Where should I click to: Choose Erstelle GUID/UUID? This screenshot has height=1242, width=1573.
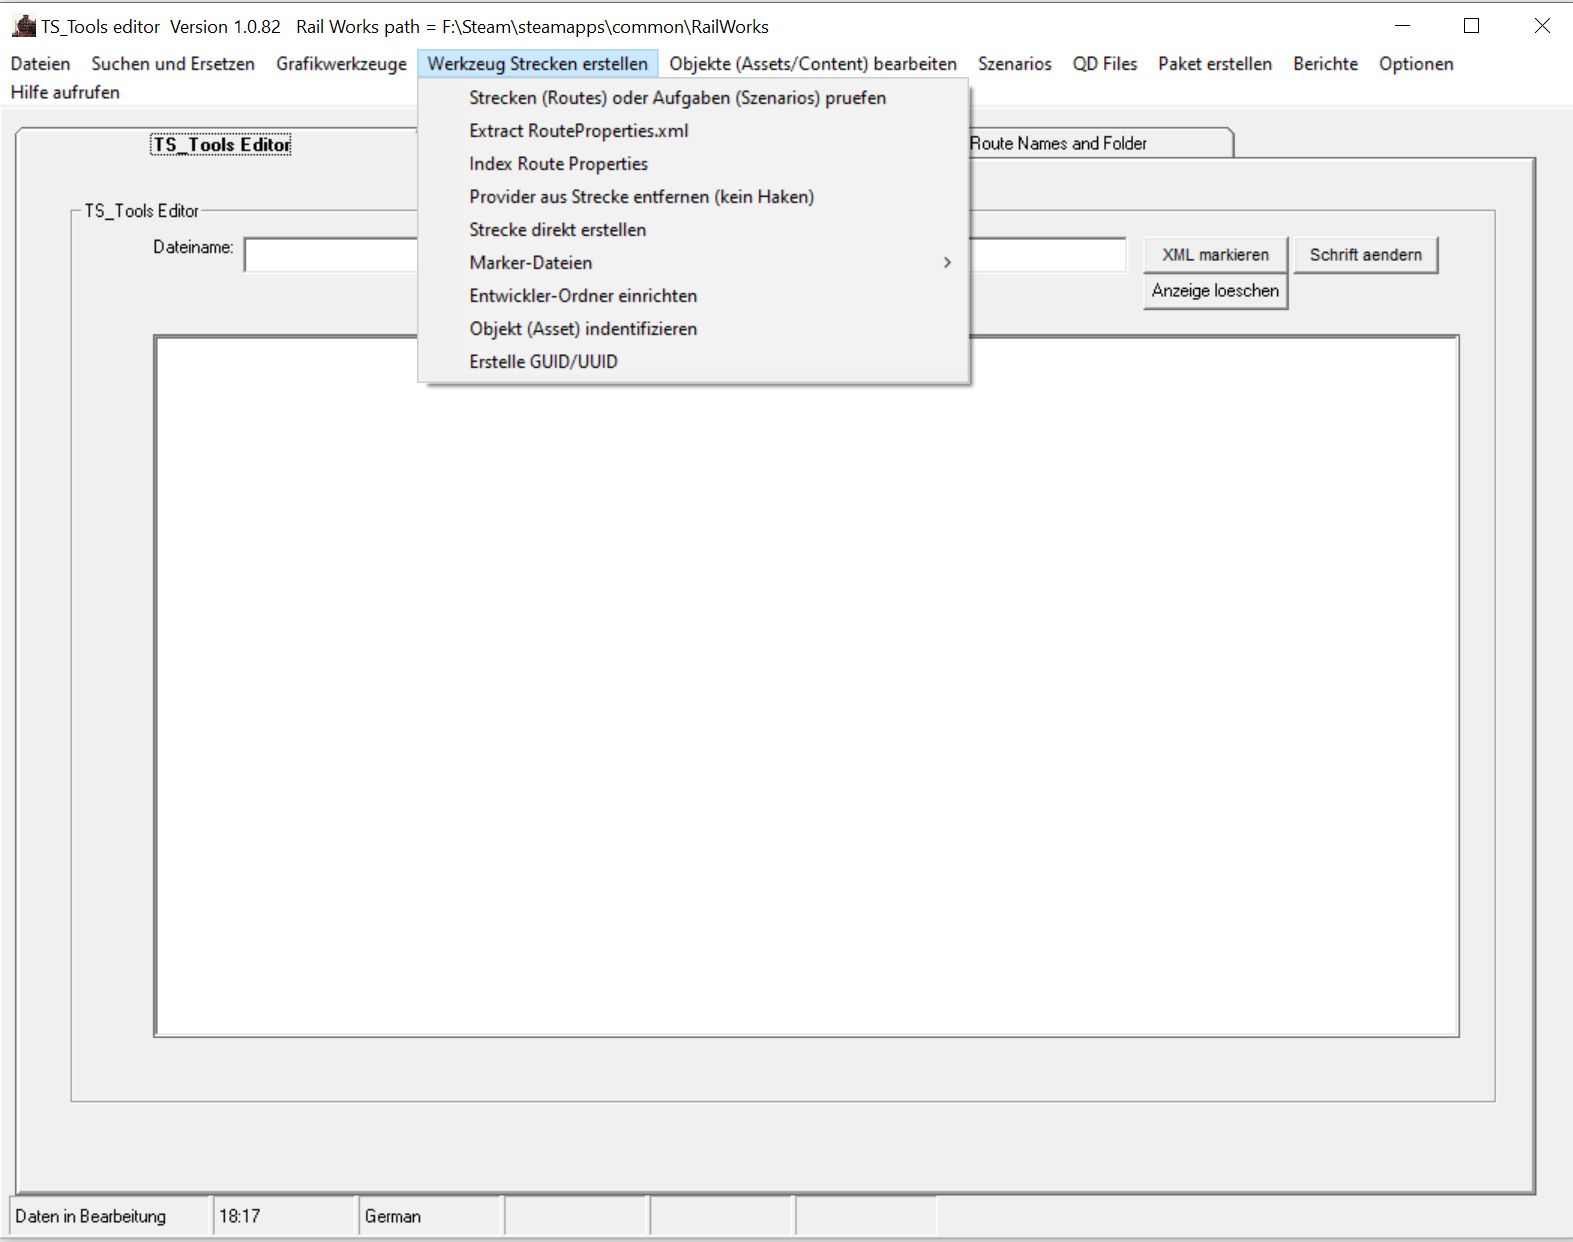click(543, 362)
